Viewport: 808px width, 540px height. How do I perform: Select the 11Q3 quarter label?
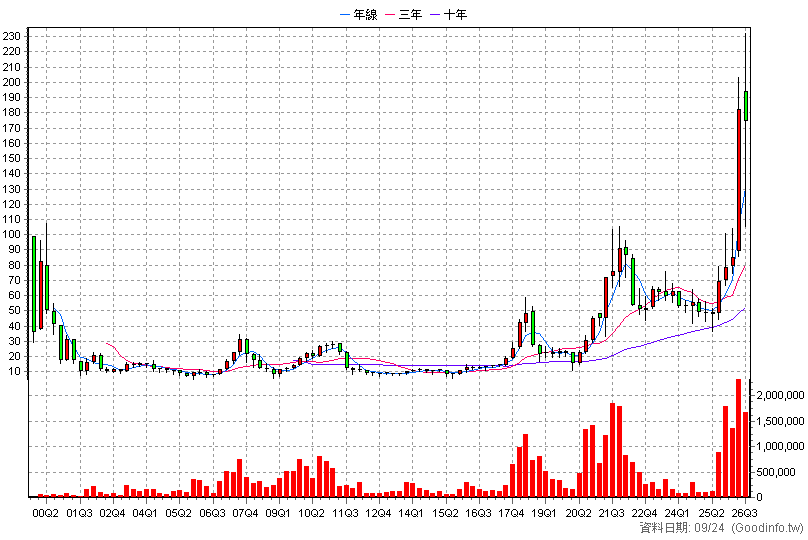(x=345, y=513)
